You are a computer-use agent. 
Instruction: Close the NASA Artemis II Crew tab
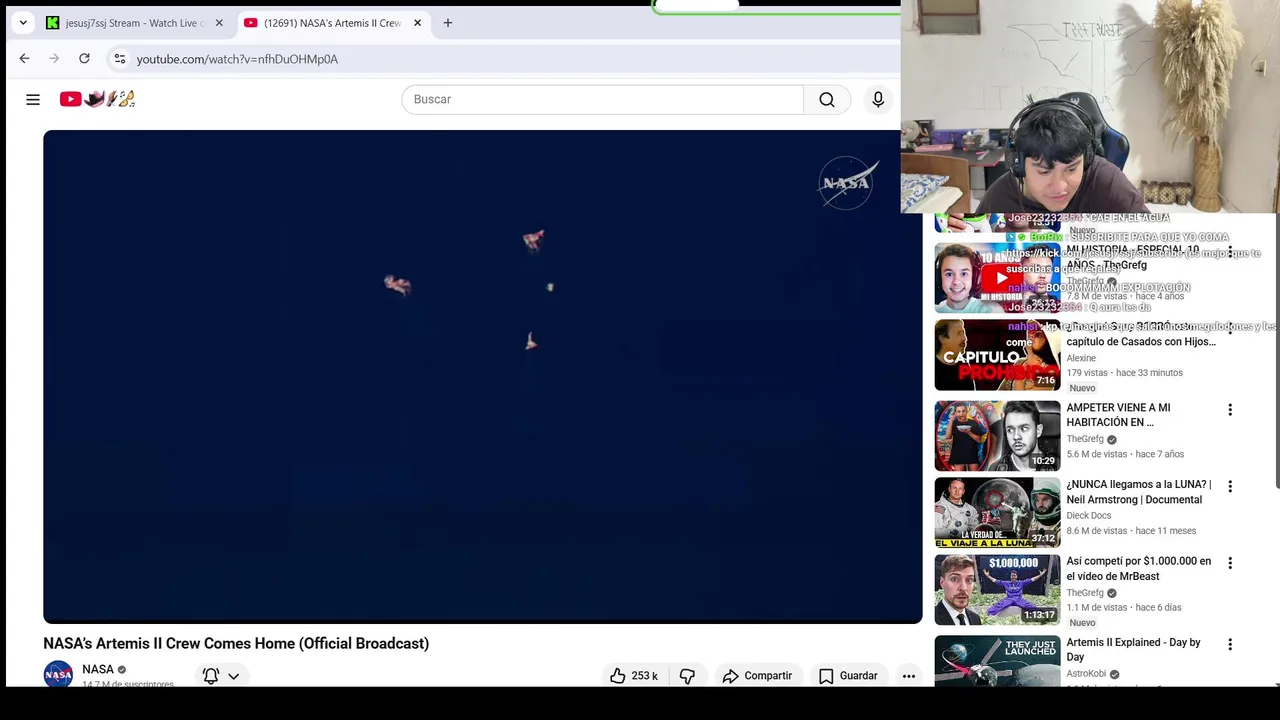click(417, 23)
